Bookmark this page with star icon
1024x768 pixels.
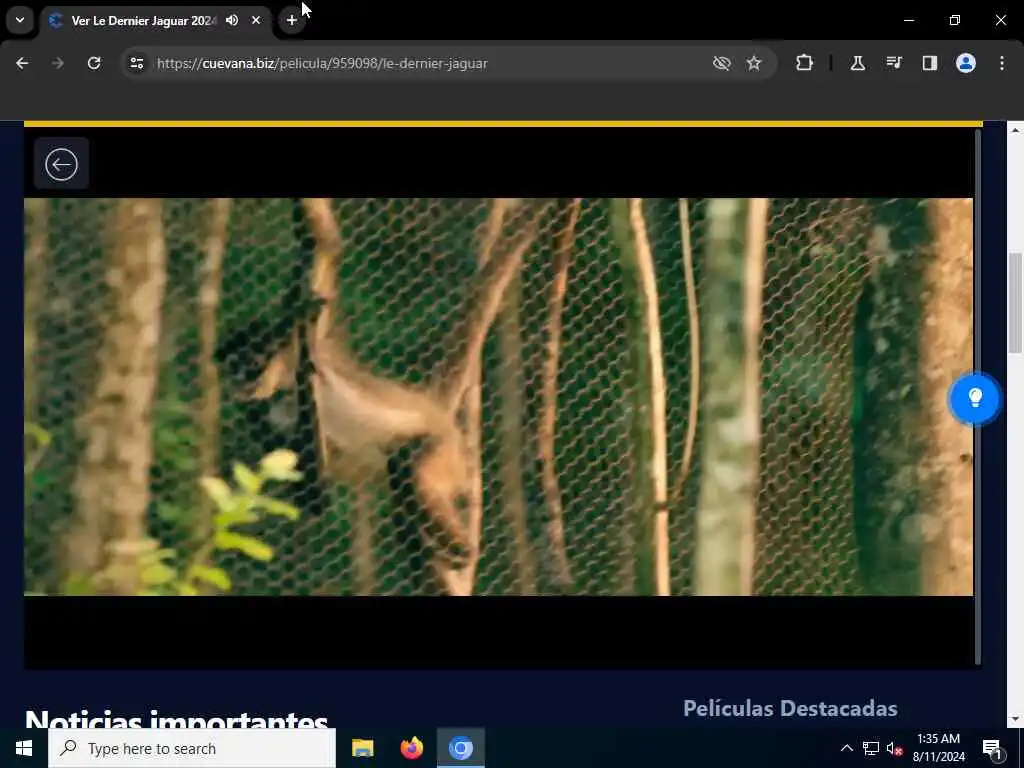tap(754, 63)
